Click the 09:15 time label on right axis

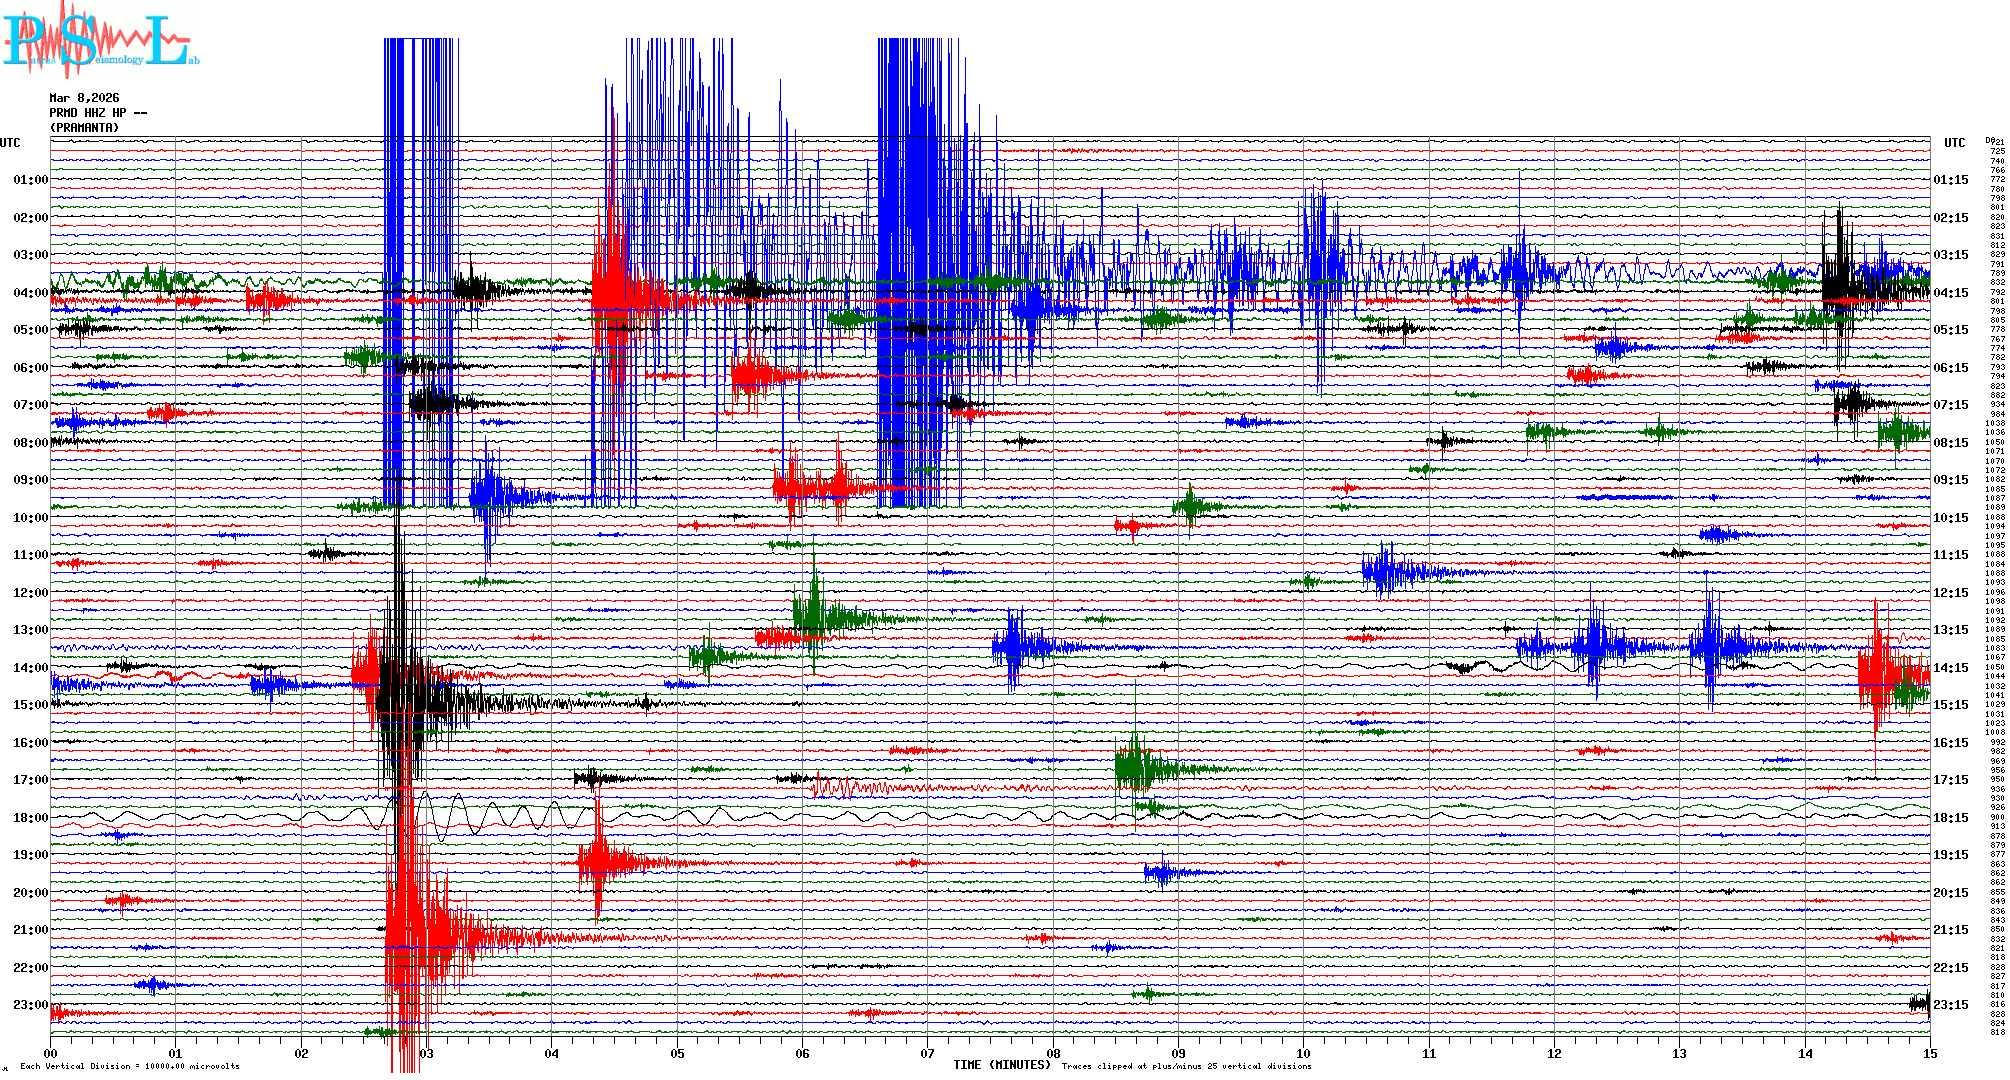1950,480
